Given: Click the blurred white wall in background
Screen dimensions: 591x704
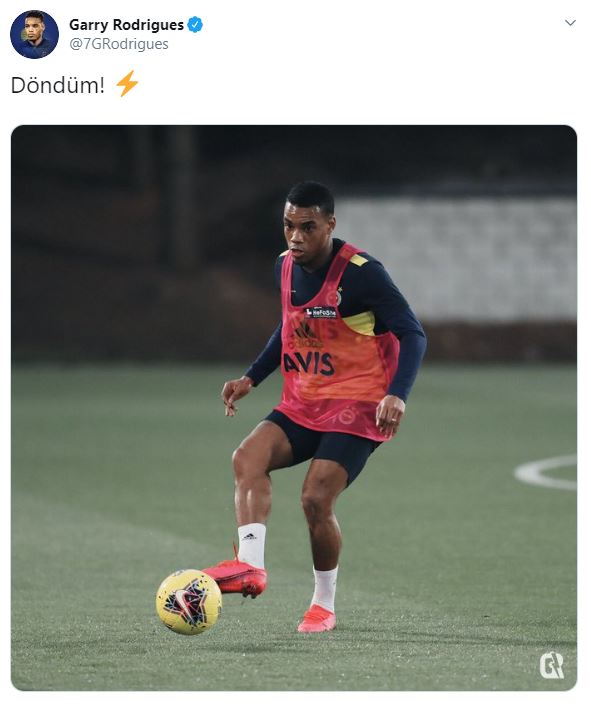Looking at the screenshot, I should point(455,258).
